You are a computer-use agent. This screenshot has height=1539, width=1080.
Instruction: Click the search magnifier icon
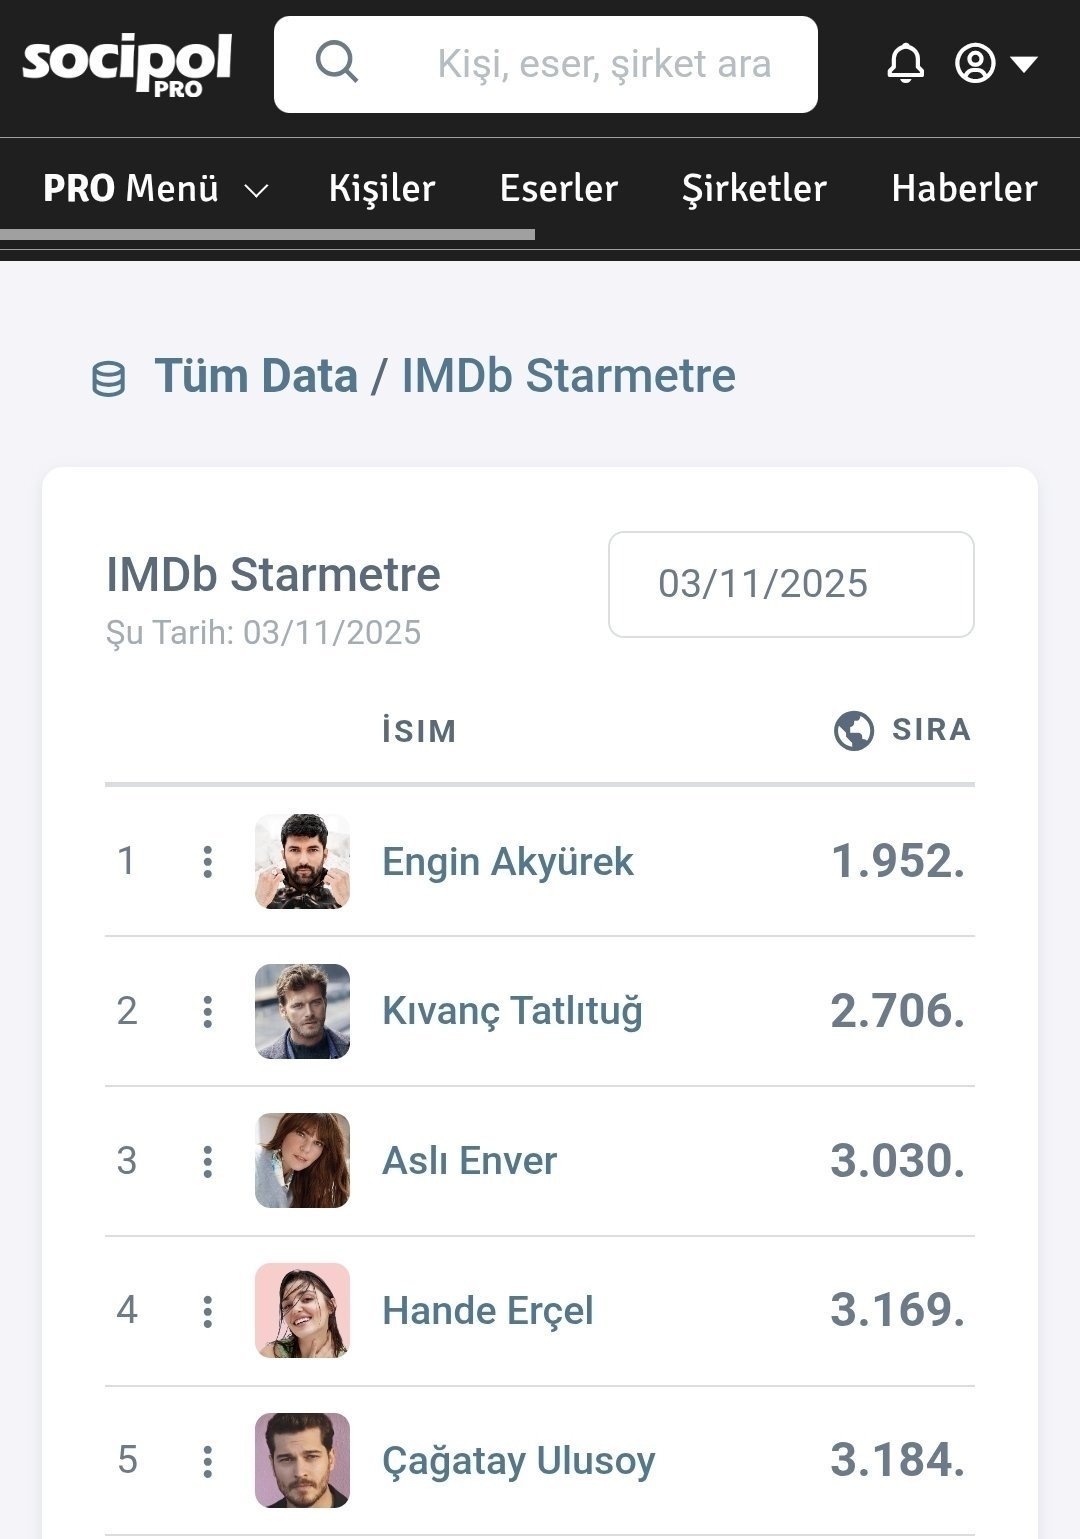[x=337, y=63]
